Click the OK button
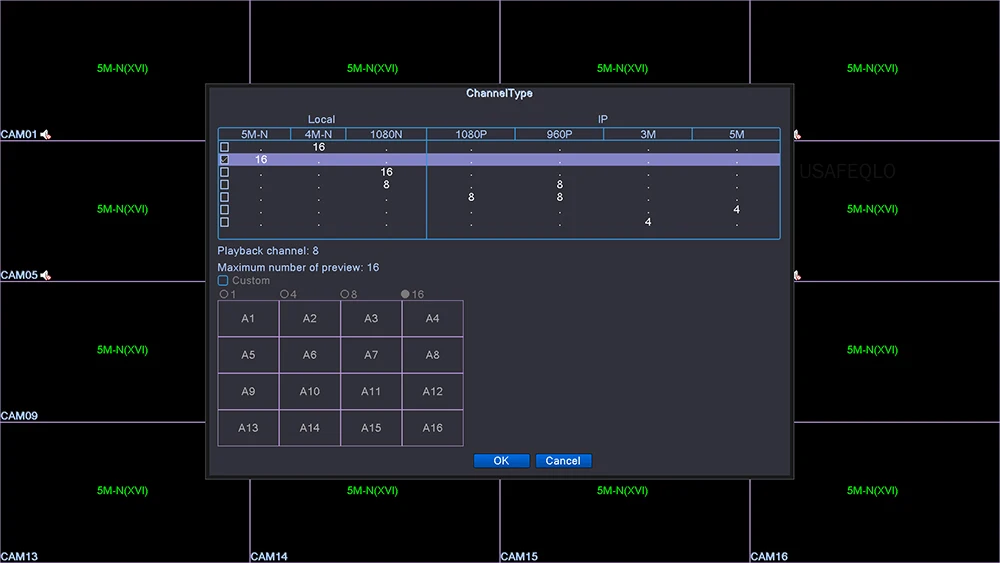Image resolution: width=1000 pixels, height=563 pixels. [501, 460]
